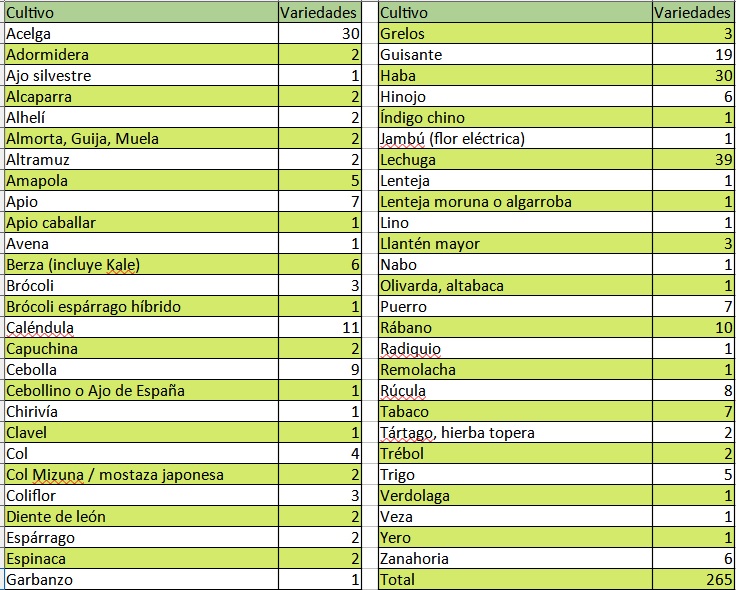Click the Zanahoria cell
This screenshot has height=590, width=736.
pyautogui.click(x=515, y=559)
